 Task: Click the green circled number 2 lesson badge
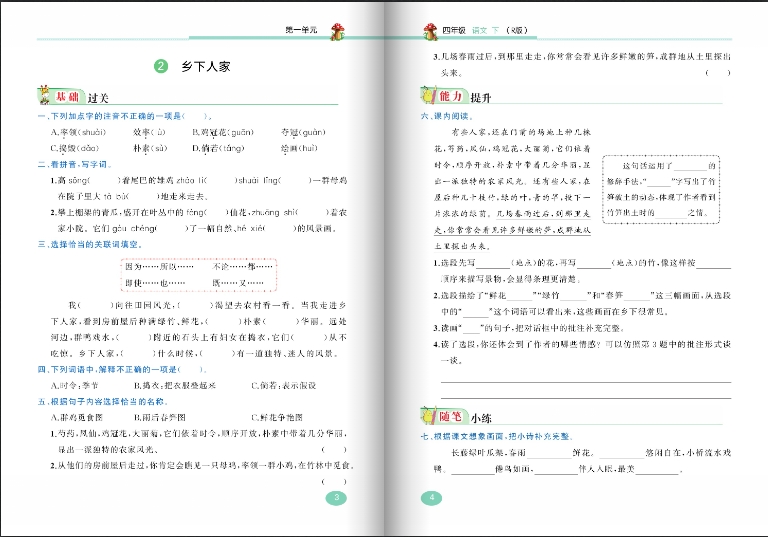tap(161, 66)
